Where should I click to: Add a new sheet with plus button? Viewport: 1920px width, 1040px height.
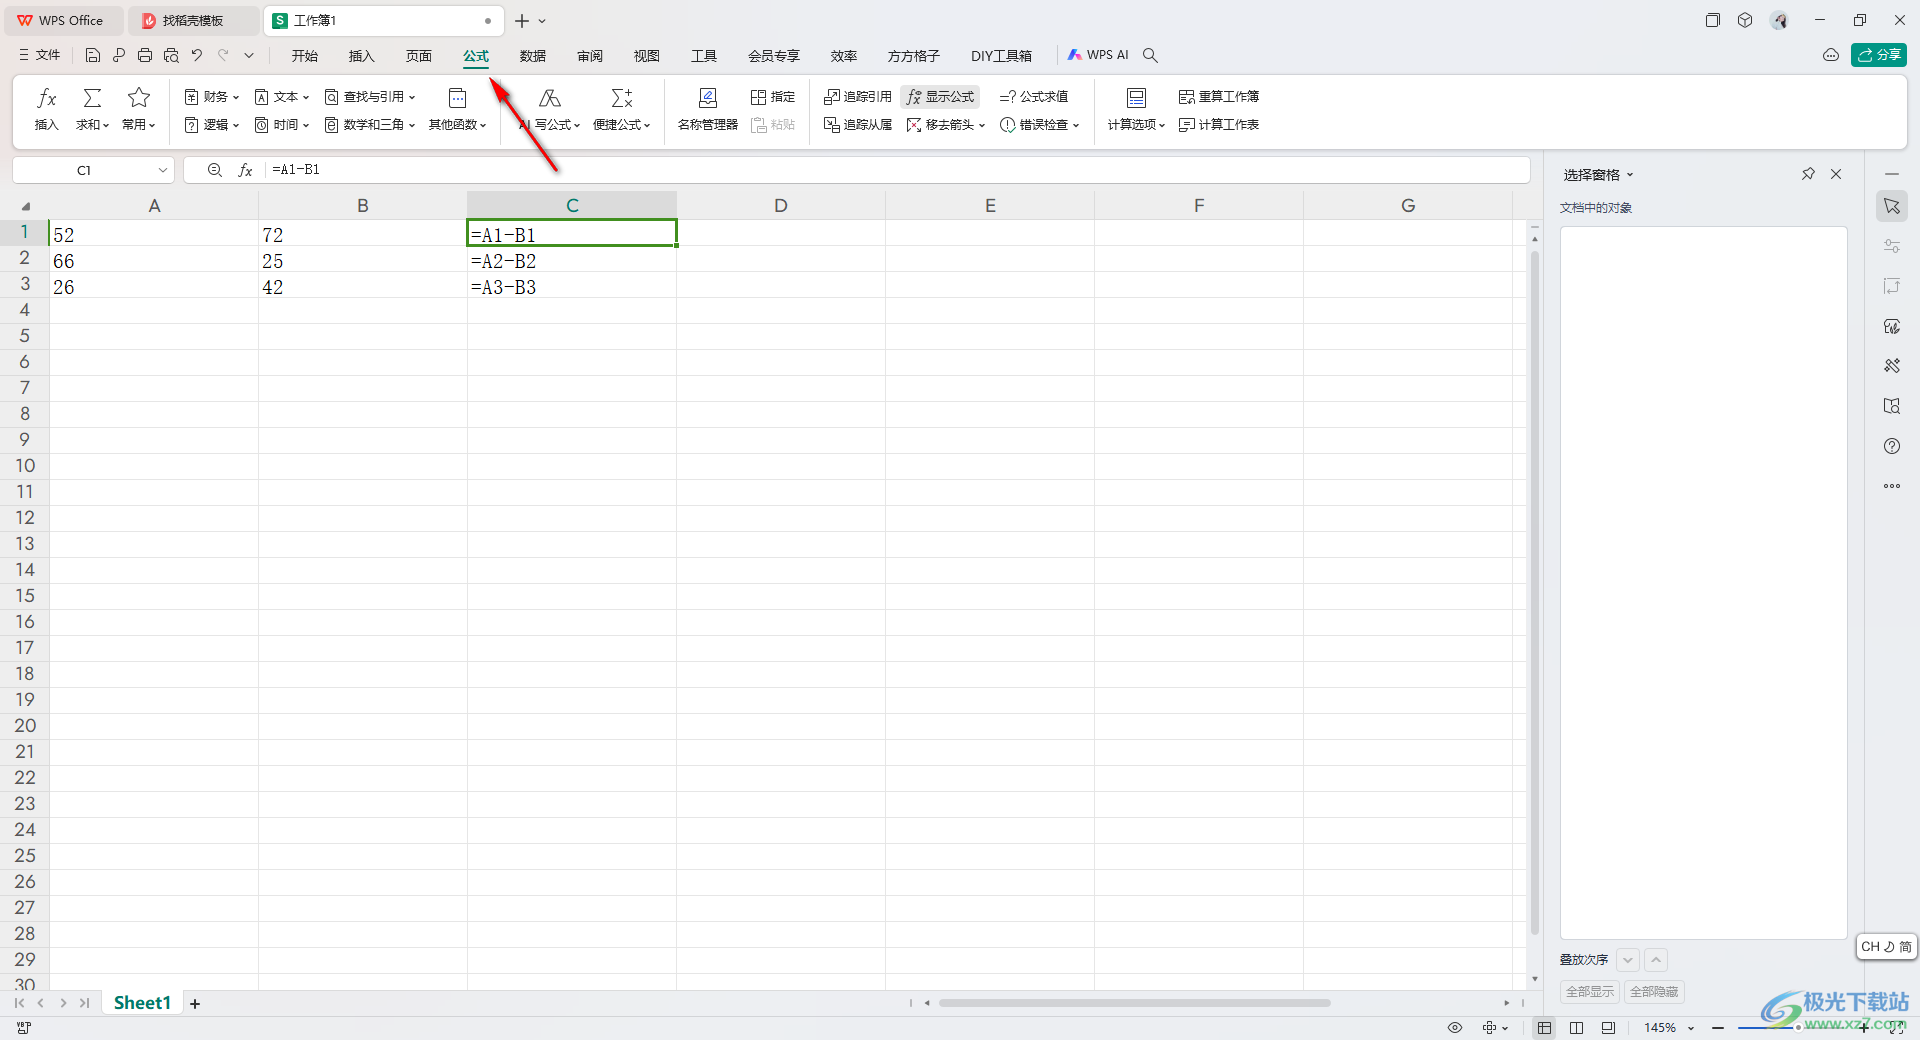pyautogui.click(x=196, y=1003)
